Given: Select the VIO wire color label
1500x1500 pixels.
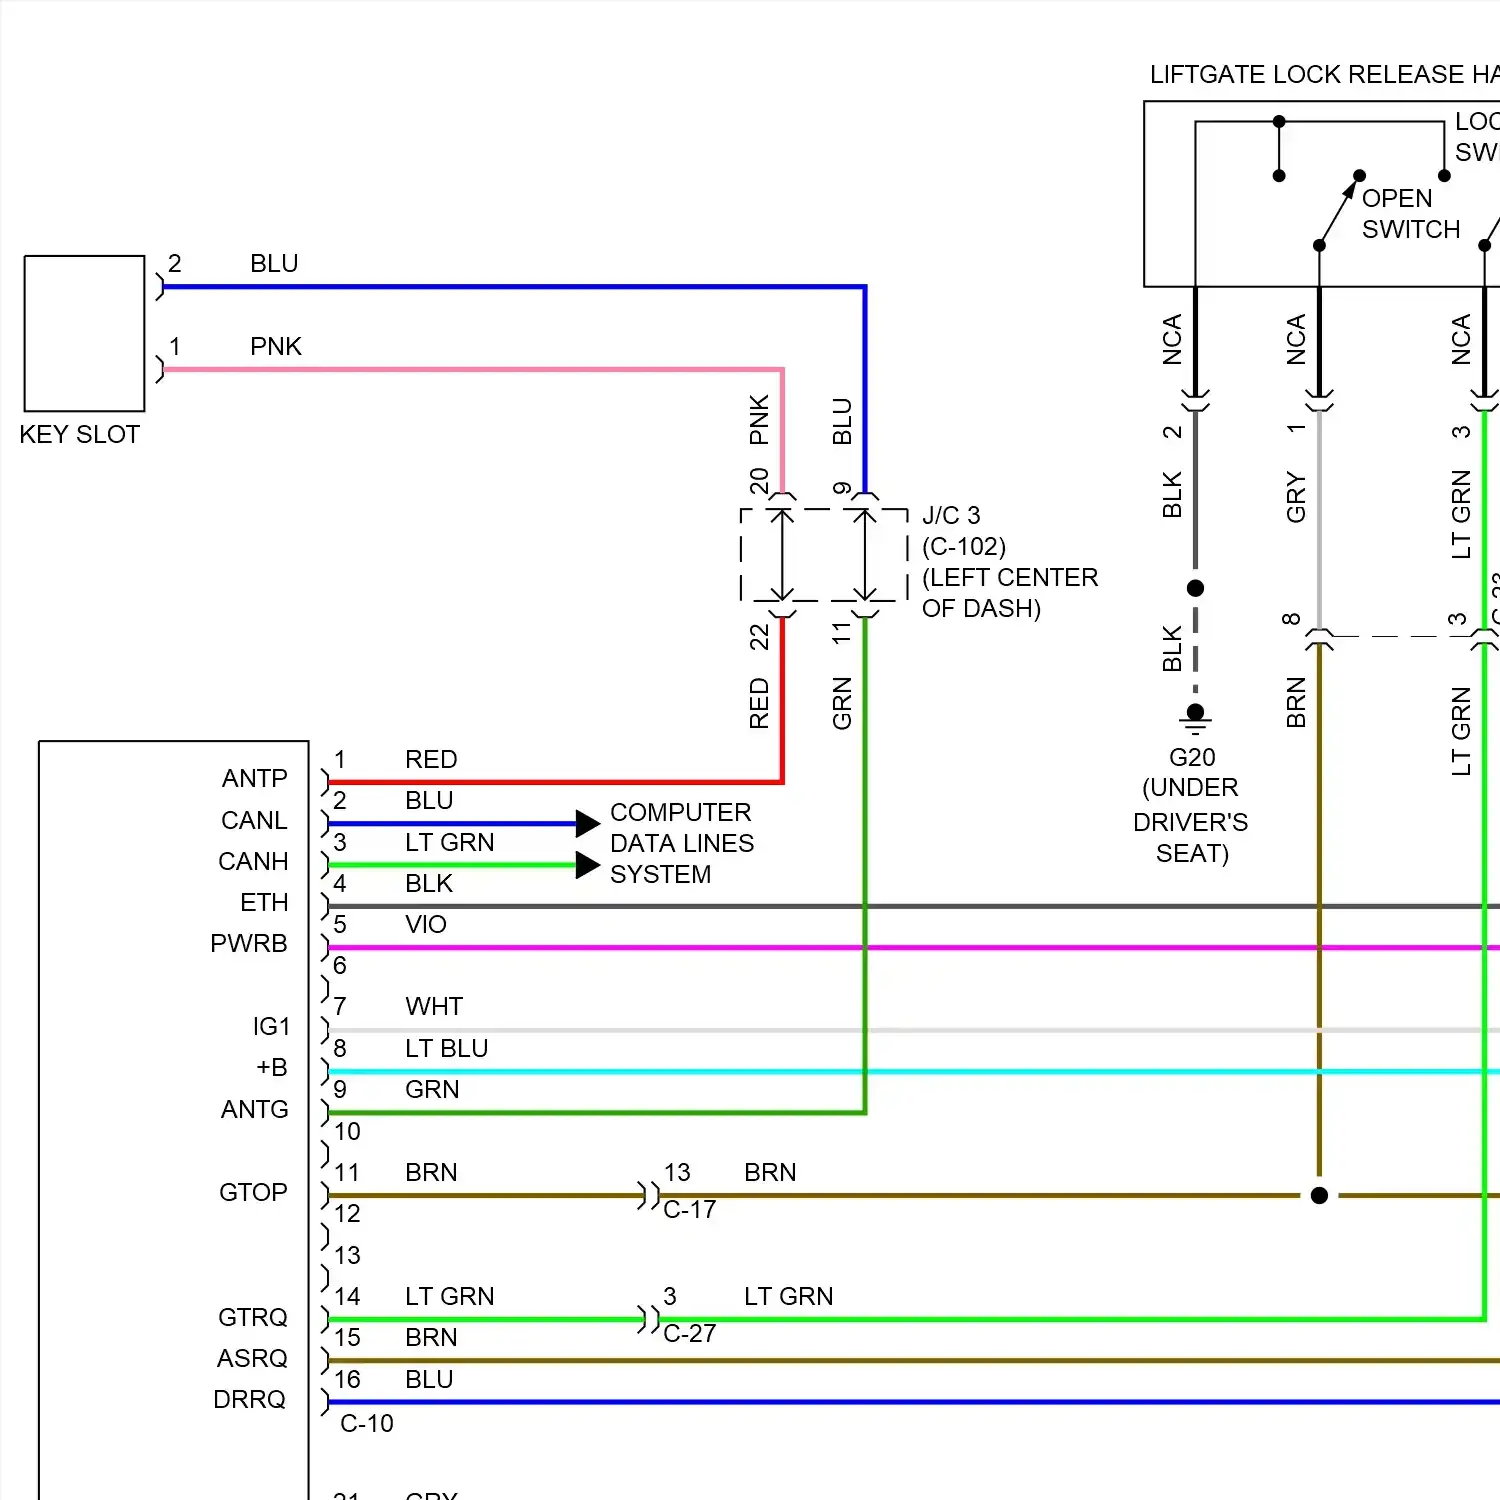Looking at the screenshot, I should pyautogui.click(x=426, y=924).
